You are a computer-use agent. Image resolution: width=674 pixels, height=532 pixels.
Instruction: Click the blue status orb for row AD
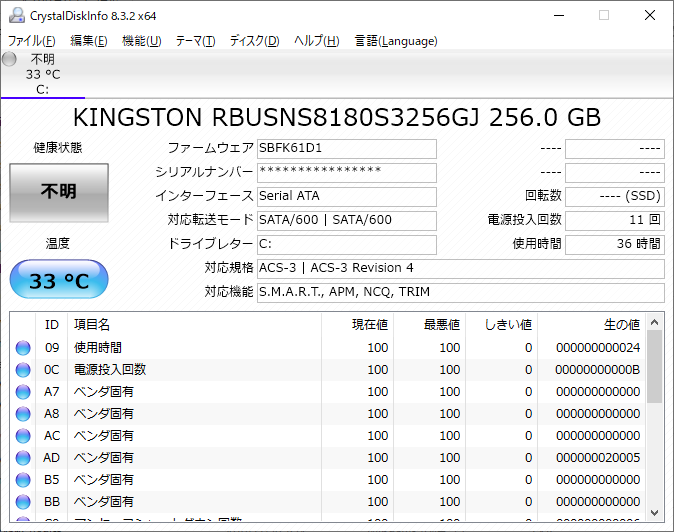[x=23, y=458]
